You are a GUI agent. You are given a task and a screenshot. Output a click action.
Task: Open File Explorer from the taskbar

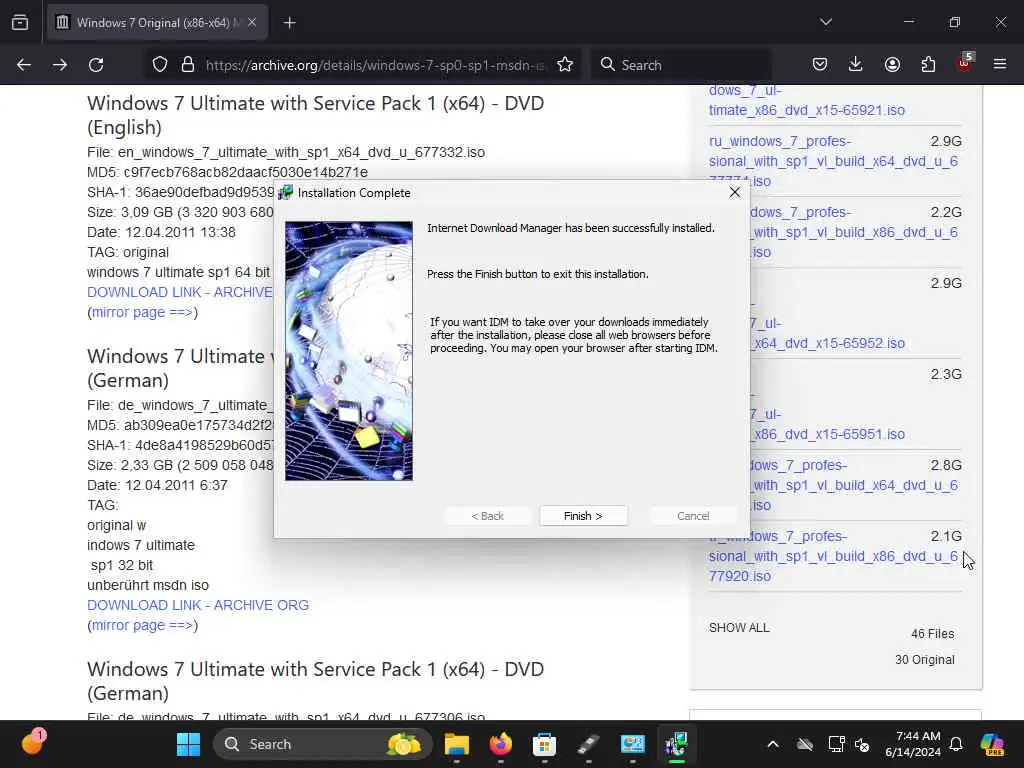point(457,744)
